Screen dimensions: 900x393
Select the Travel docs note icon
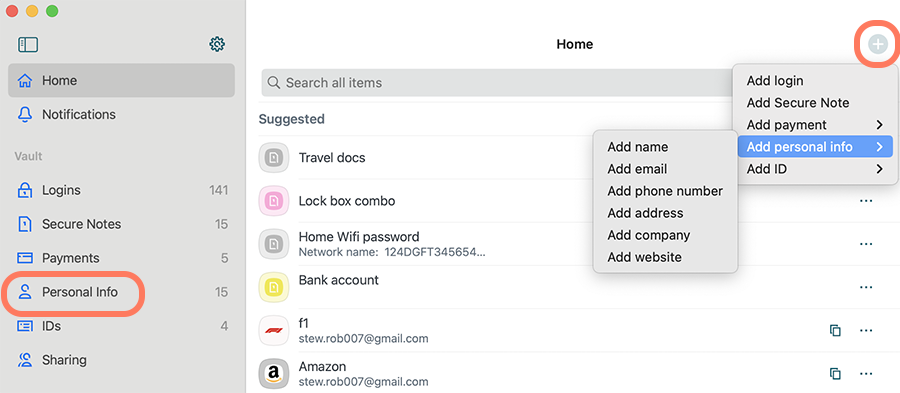[273, 158]
